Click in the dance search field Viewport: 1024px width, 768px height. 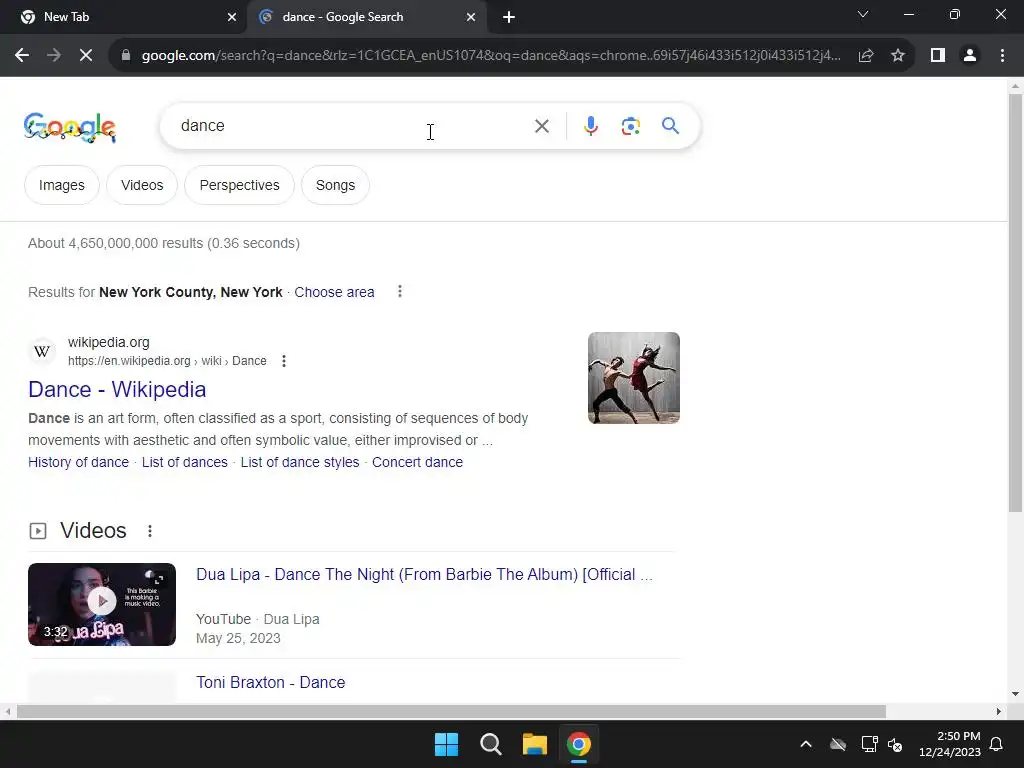353,126
